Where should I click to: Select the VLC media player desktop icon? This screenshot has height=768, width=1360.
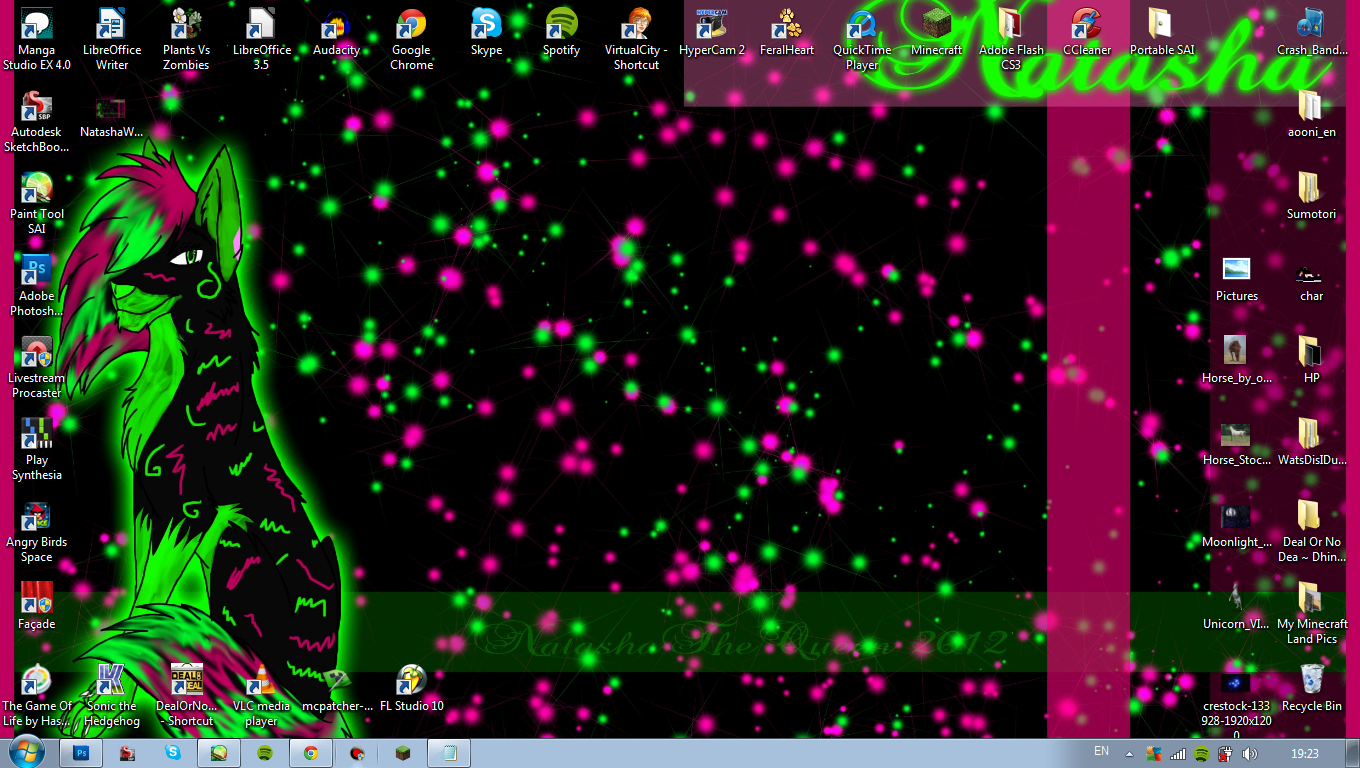261,681
